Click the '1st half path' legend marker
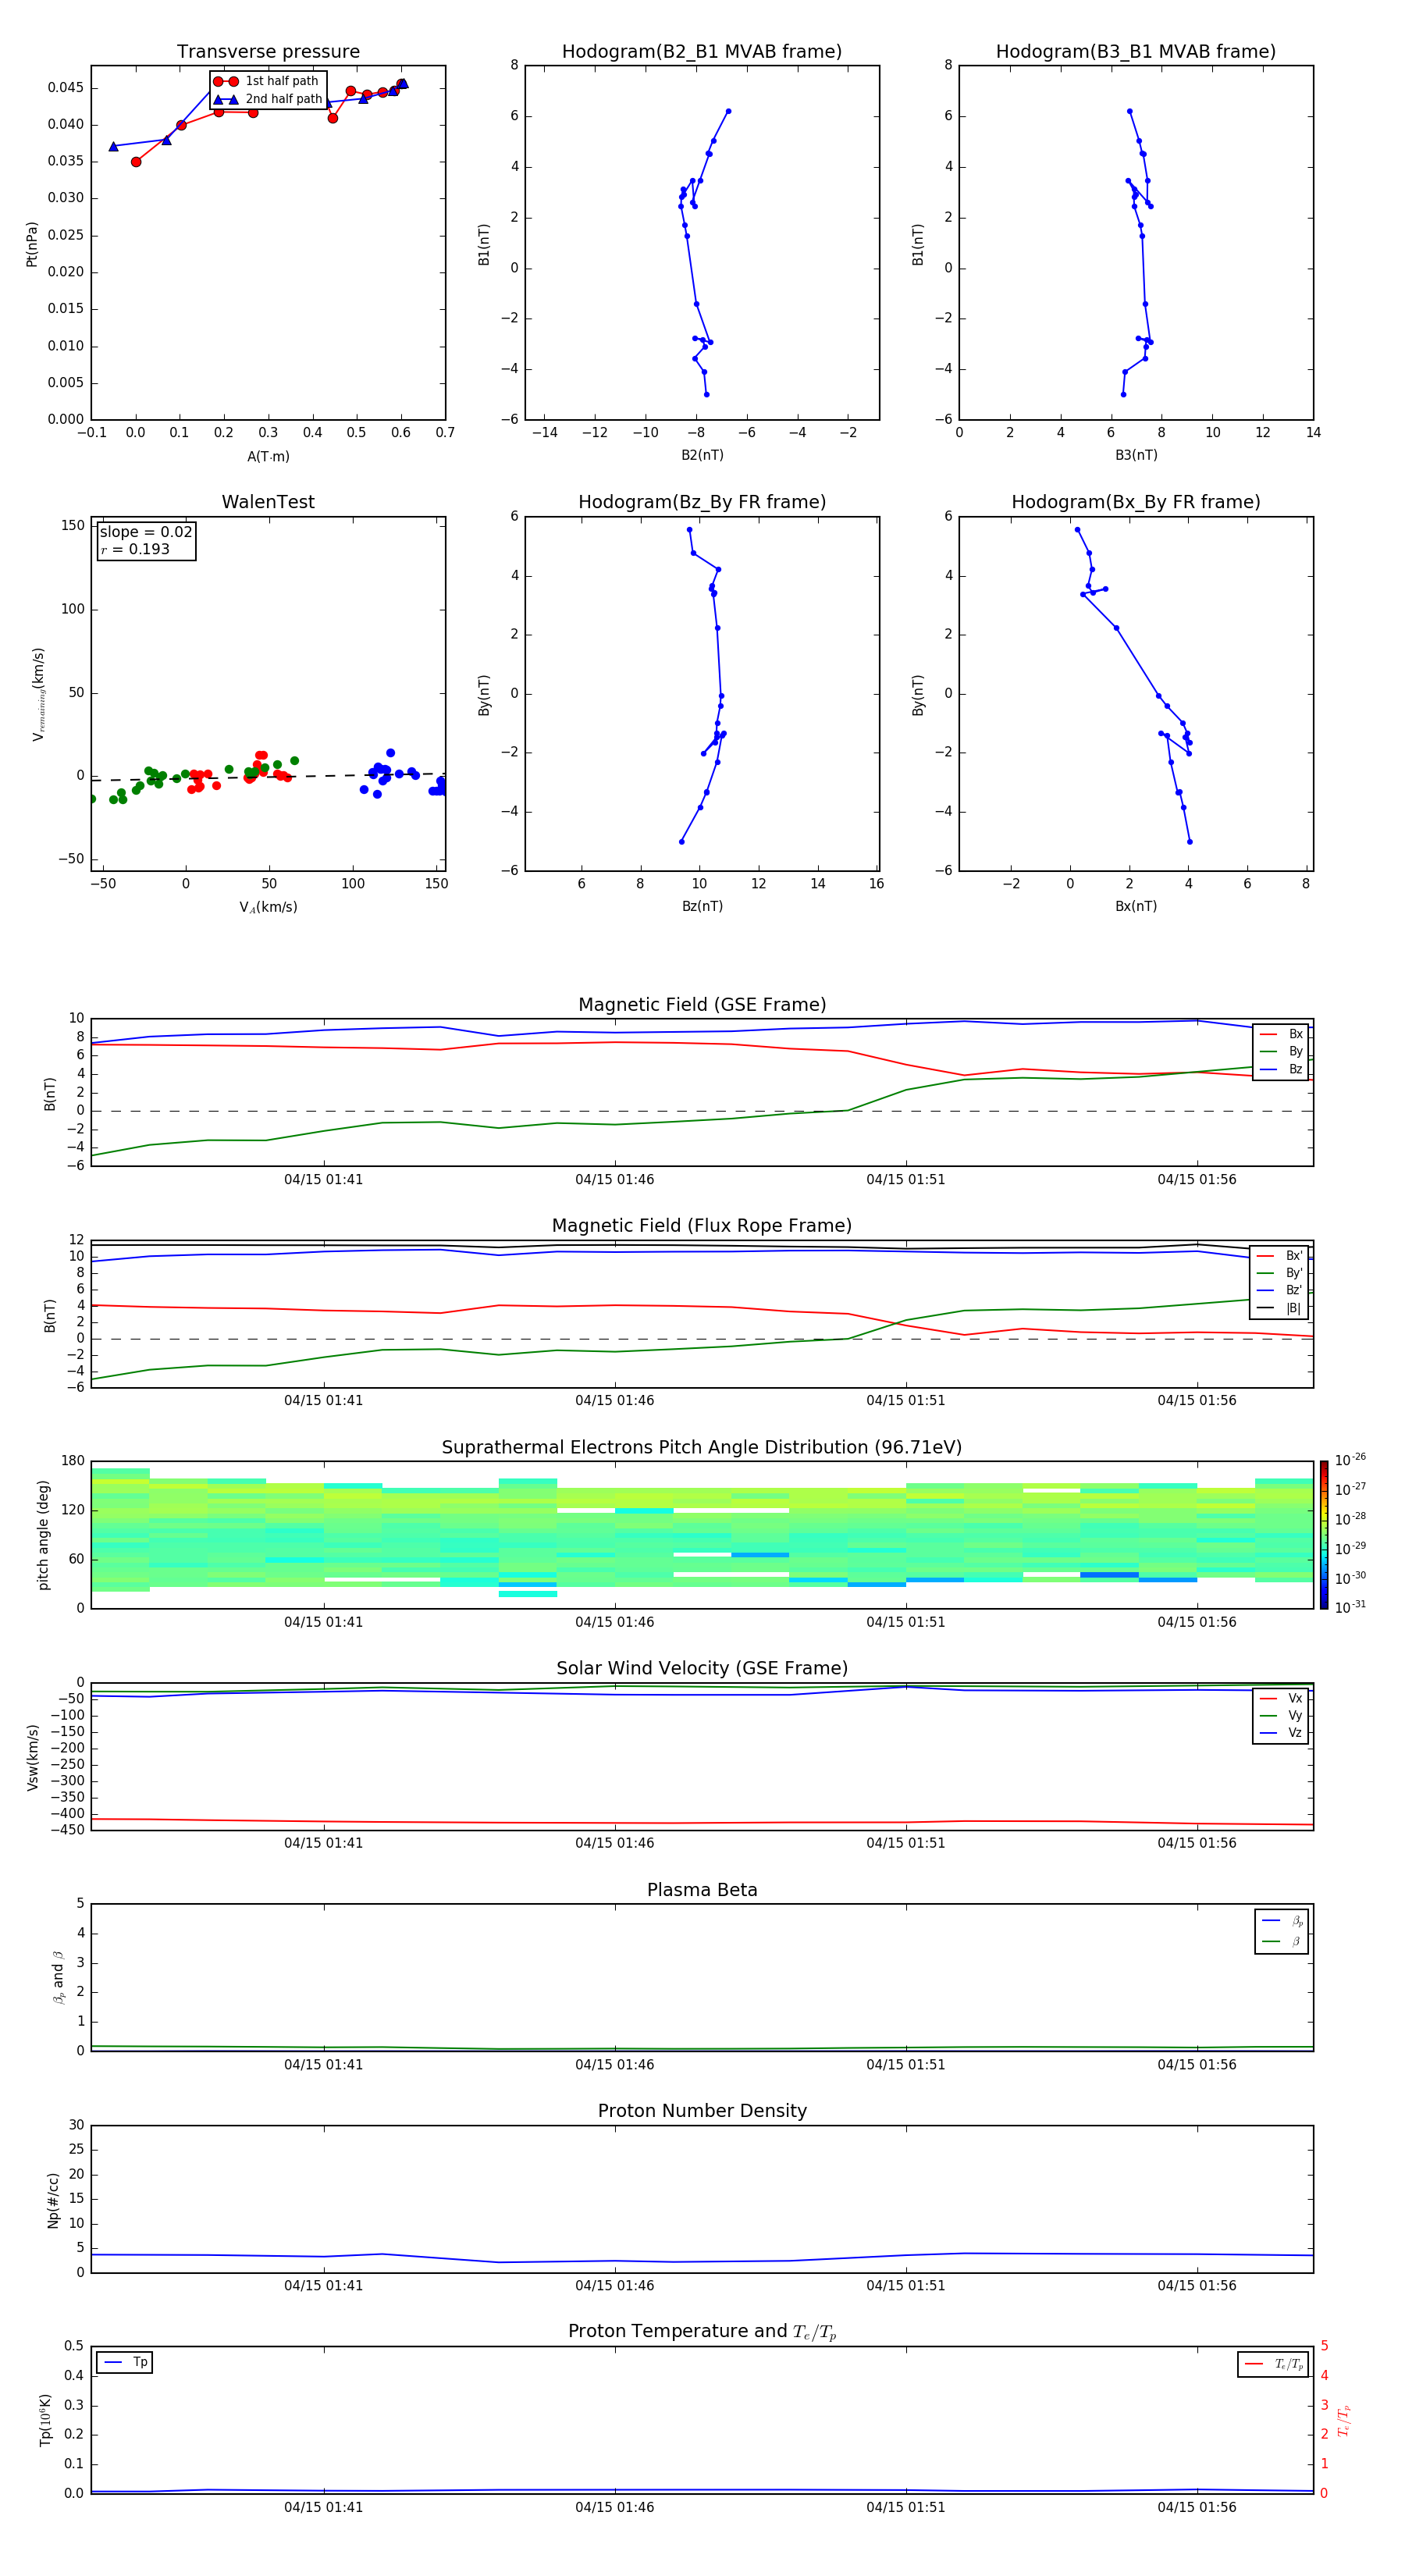This screenshot has width=1405, height=2576. point(226,81)
